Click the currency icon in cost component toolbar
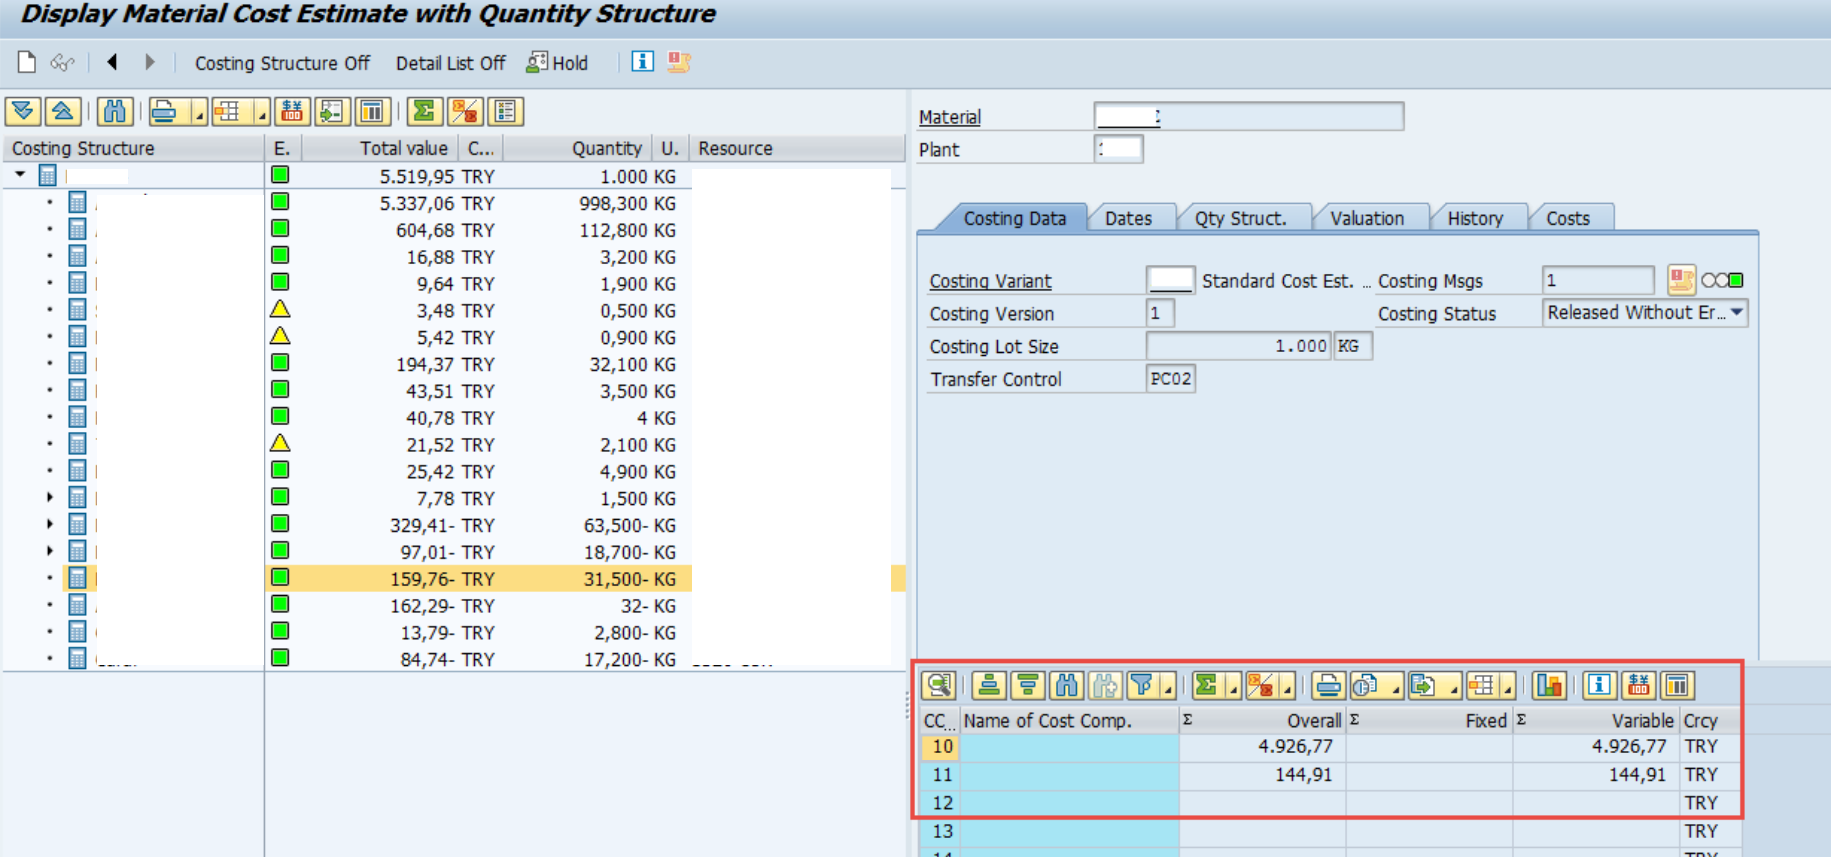This screenshot has height=857, width=1831. pyautogui.click(x=1638, y=685)
